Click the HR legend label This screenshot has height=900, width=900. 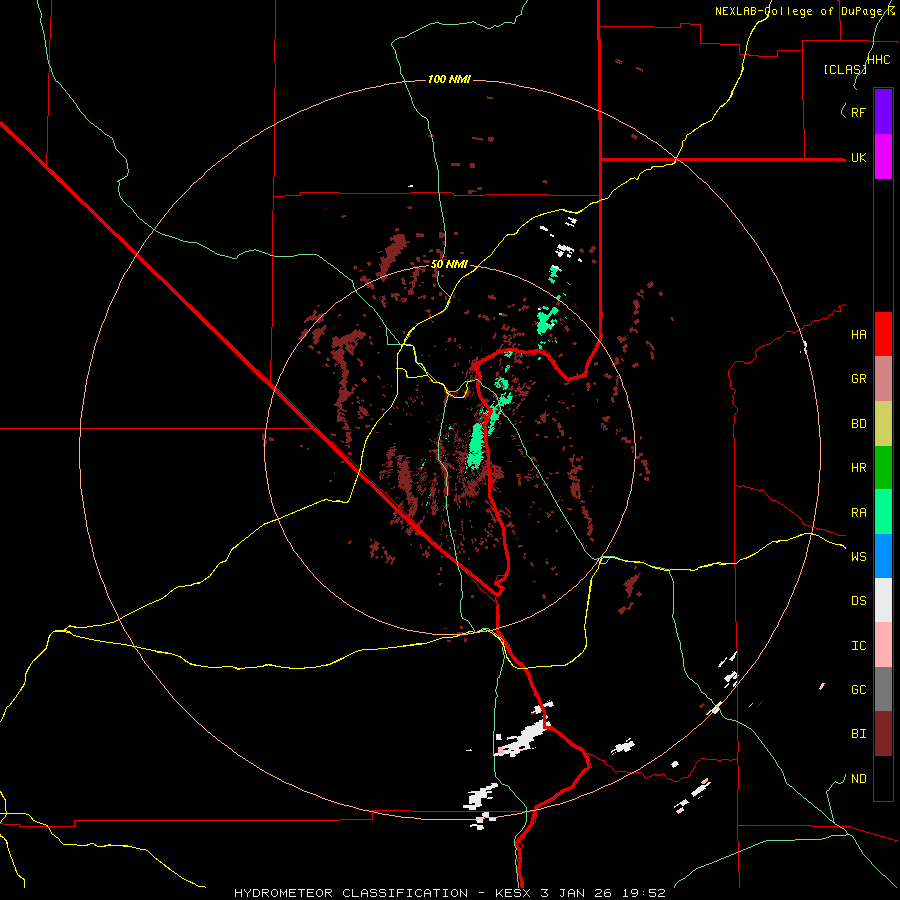click(x=858, y=468)
